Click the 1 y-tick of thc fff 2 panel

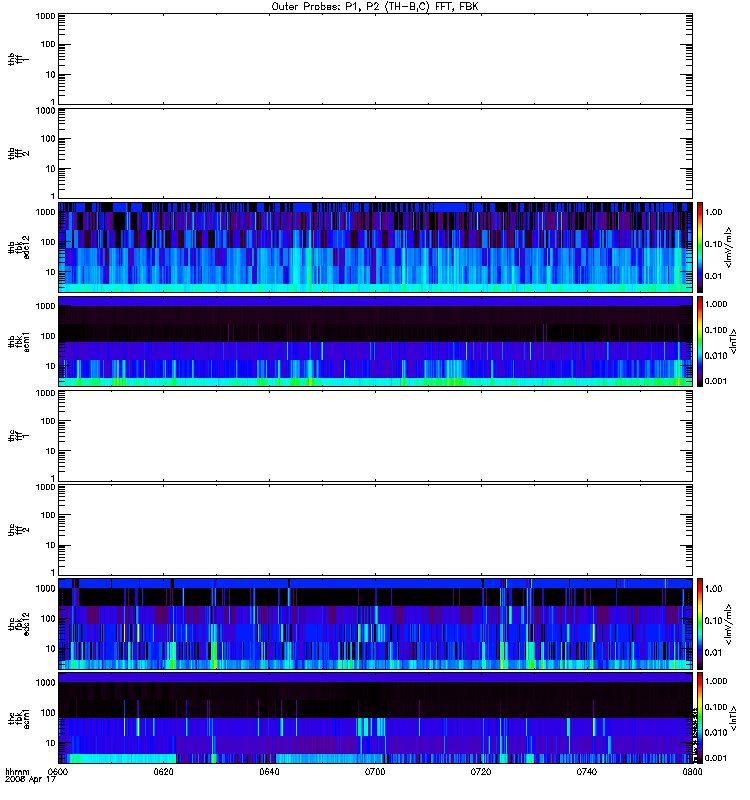(x=53, y=573)
